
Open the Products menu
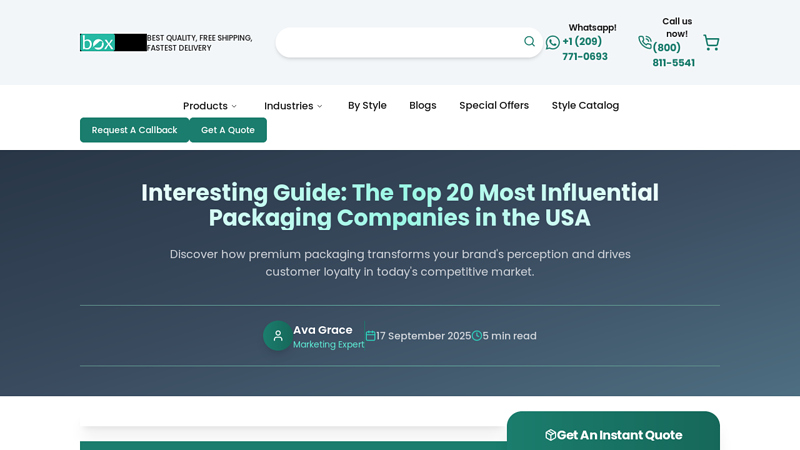point(210,106)
